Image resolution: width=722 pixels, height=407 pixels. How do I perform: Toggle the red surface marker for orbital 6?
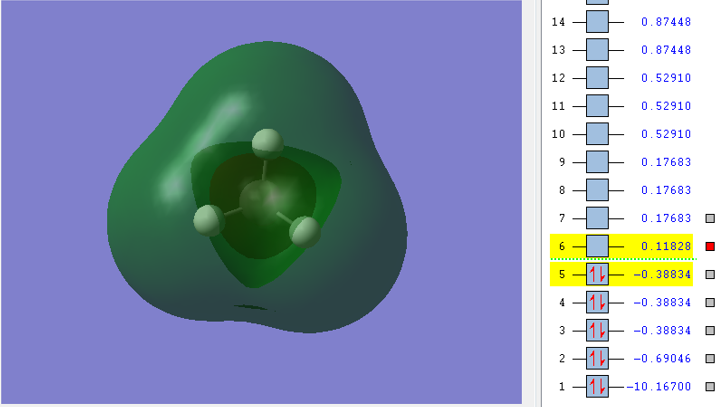pyautogui.click(x=710, y=247)
